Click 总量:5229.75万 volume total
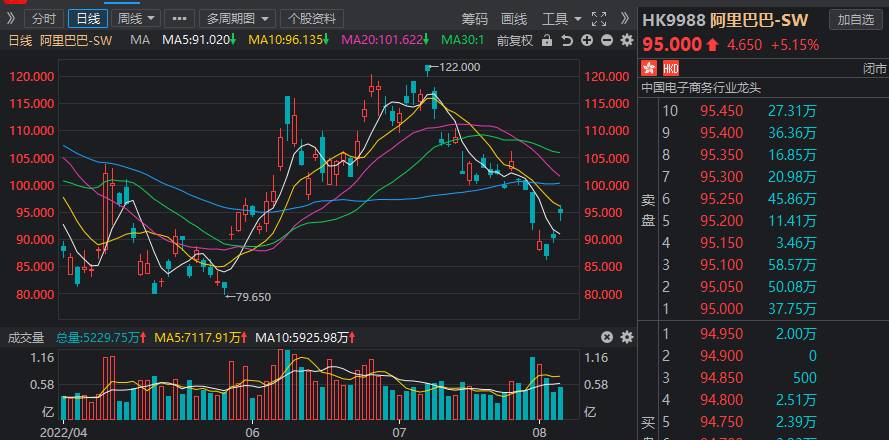Screen dimensions: 889x440 pyautogui.click(x=101, y=338)
